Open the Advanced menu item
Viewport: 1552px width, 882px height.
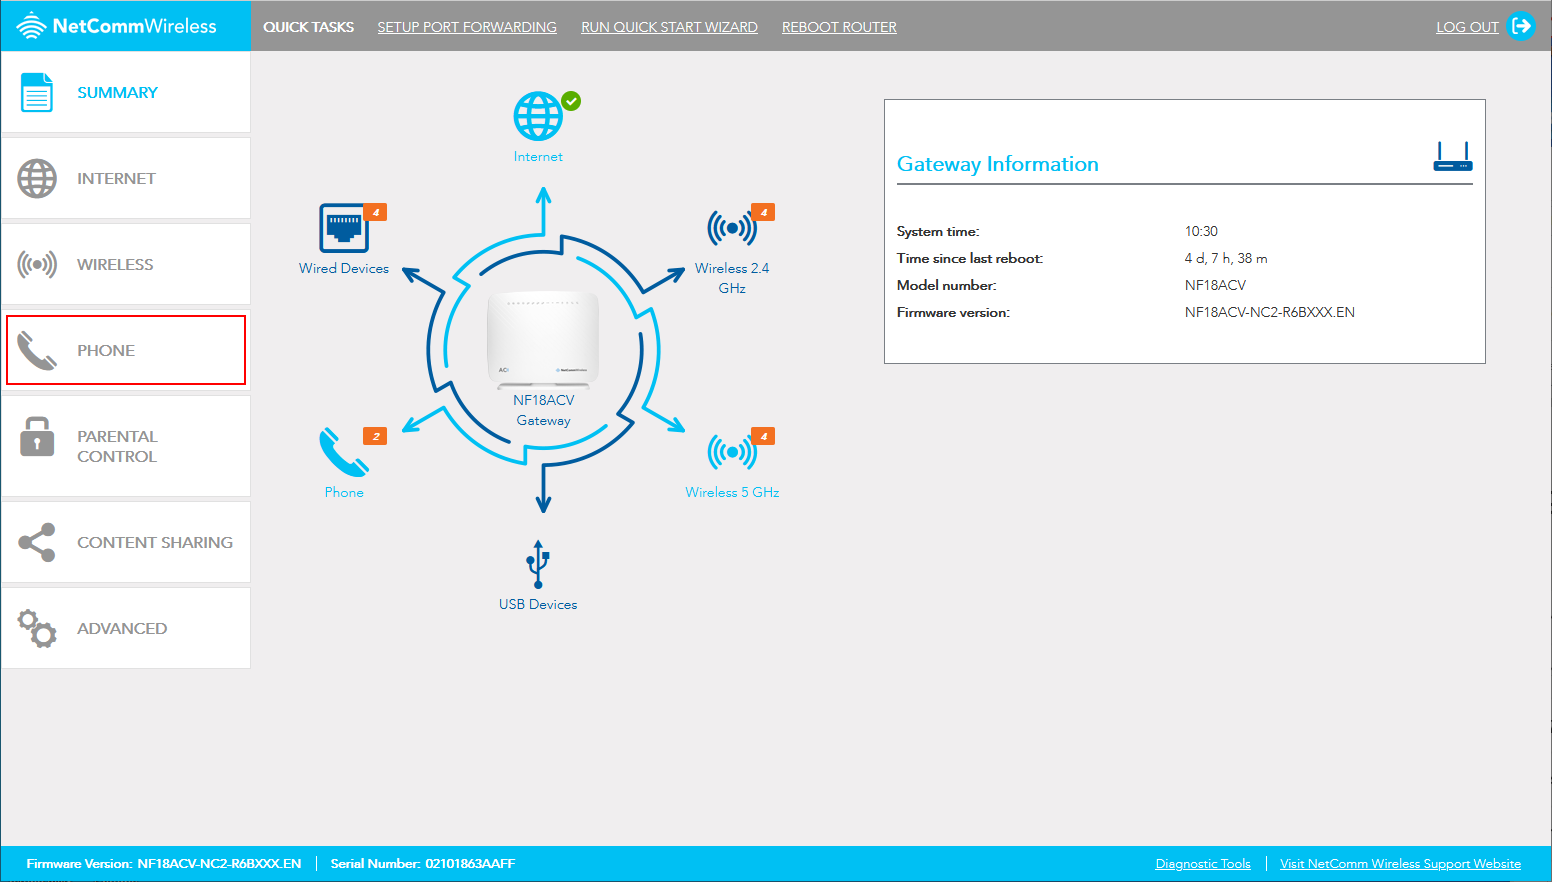click(x=126, y=628)
